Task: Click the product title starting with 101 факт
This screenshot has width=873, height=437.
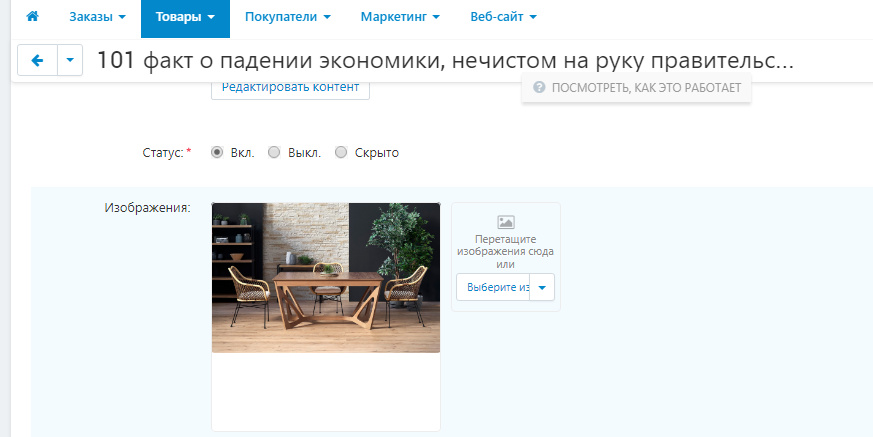Action: click(x=445, y=61)
